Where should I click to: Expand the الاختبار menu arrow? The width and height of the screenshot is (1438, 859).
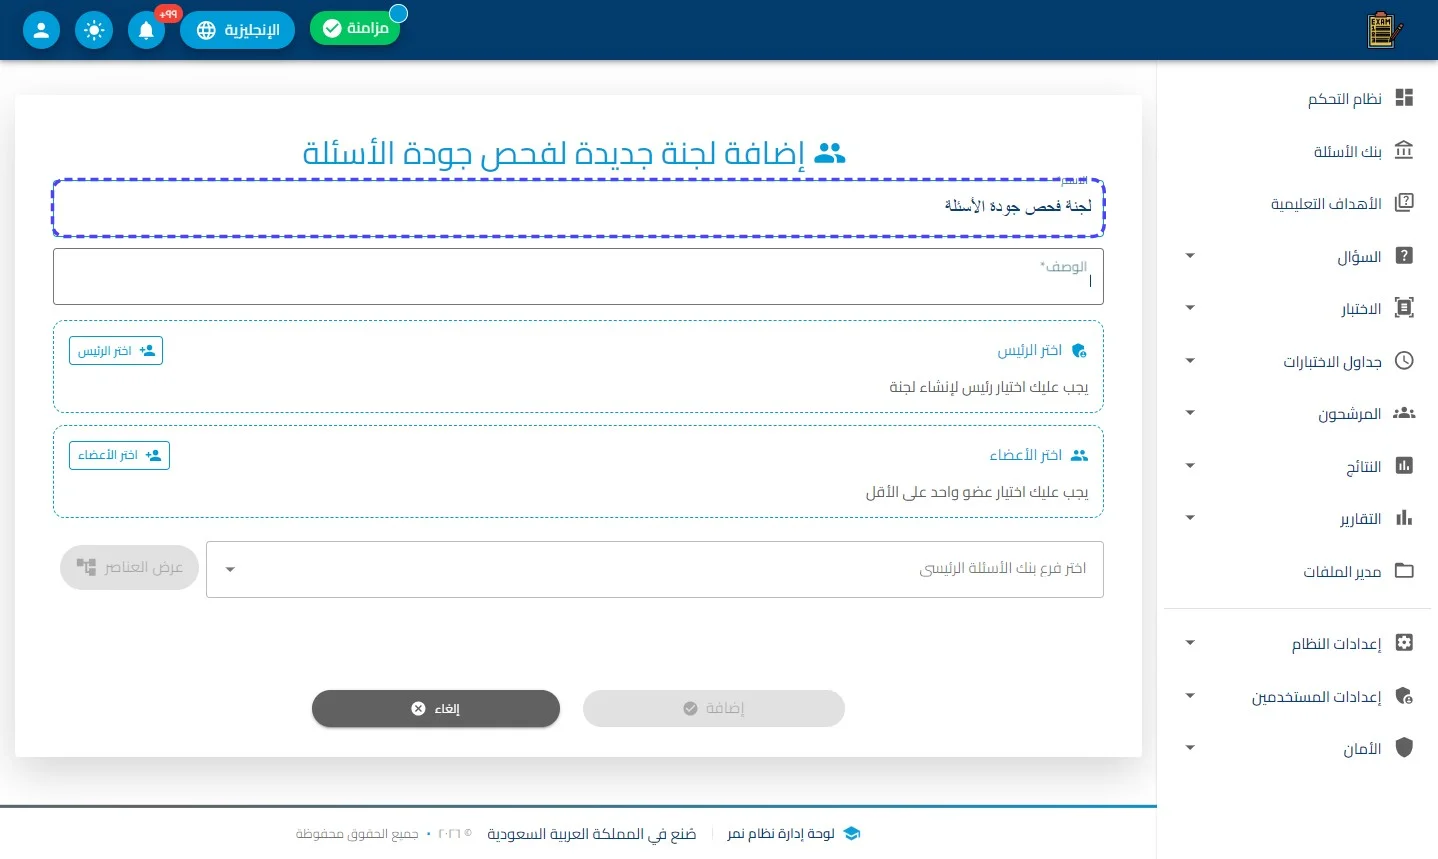click(1190, 308)
